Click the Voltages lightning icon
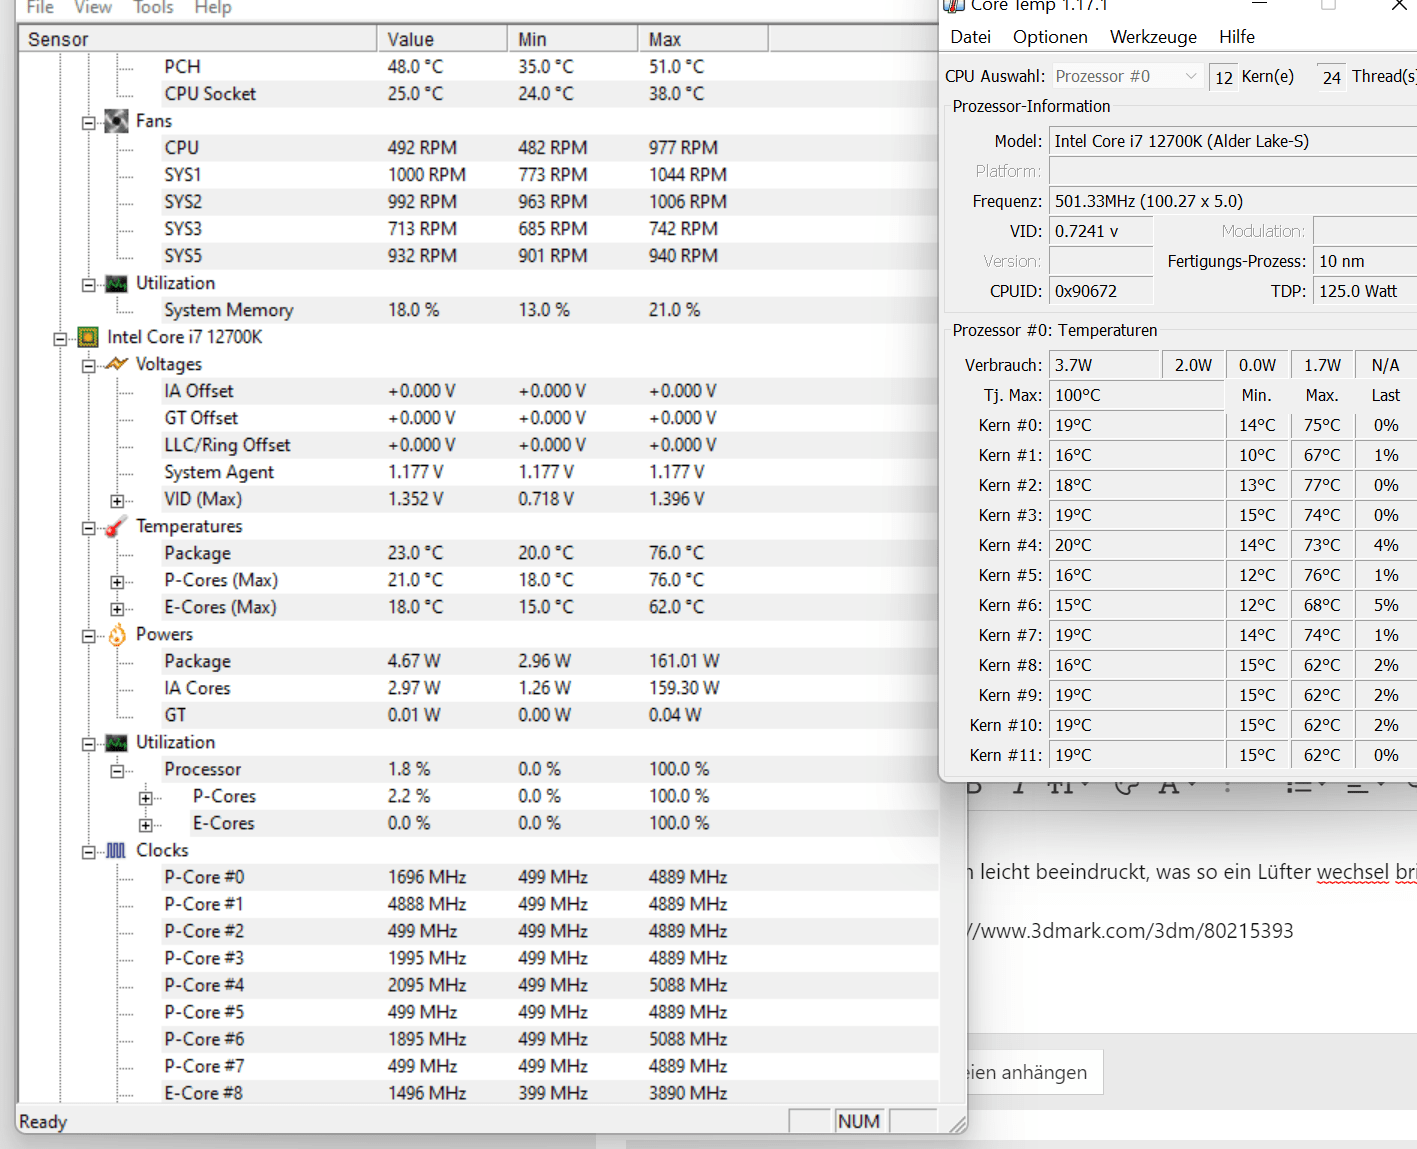The height and width of the screenshot is (1149, 1417). tap(117, 364)
